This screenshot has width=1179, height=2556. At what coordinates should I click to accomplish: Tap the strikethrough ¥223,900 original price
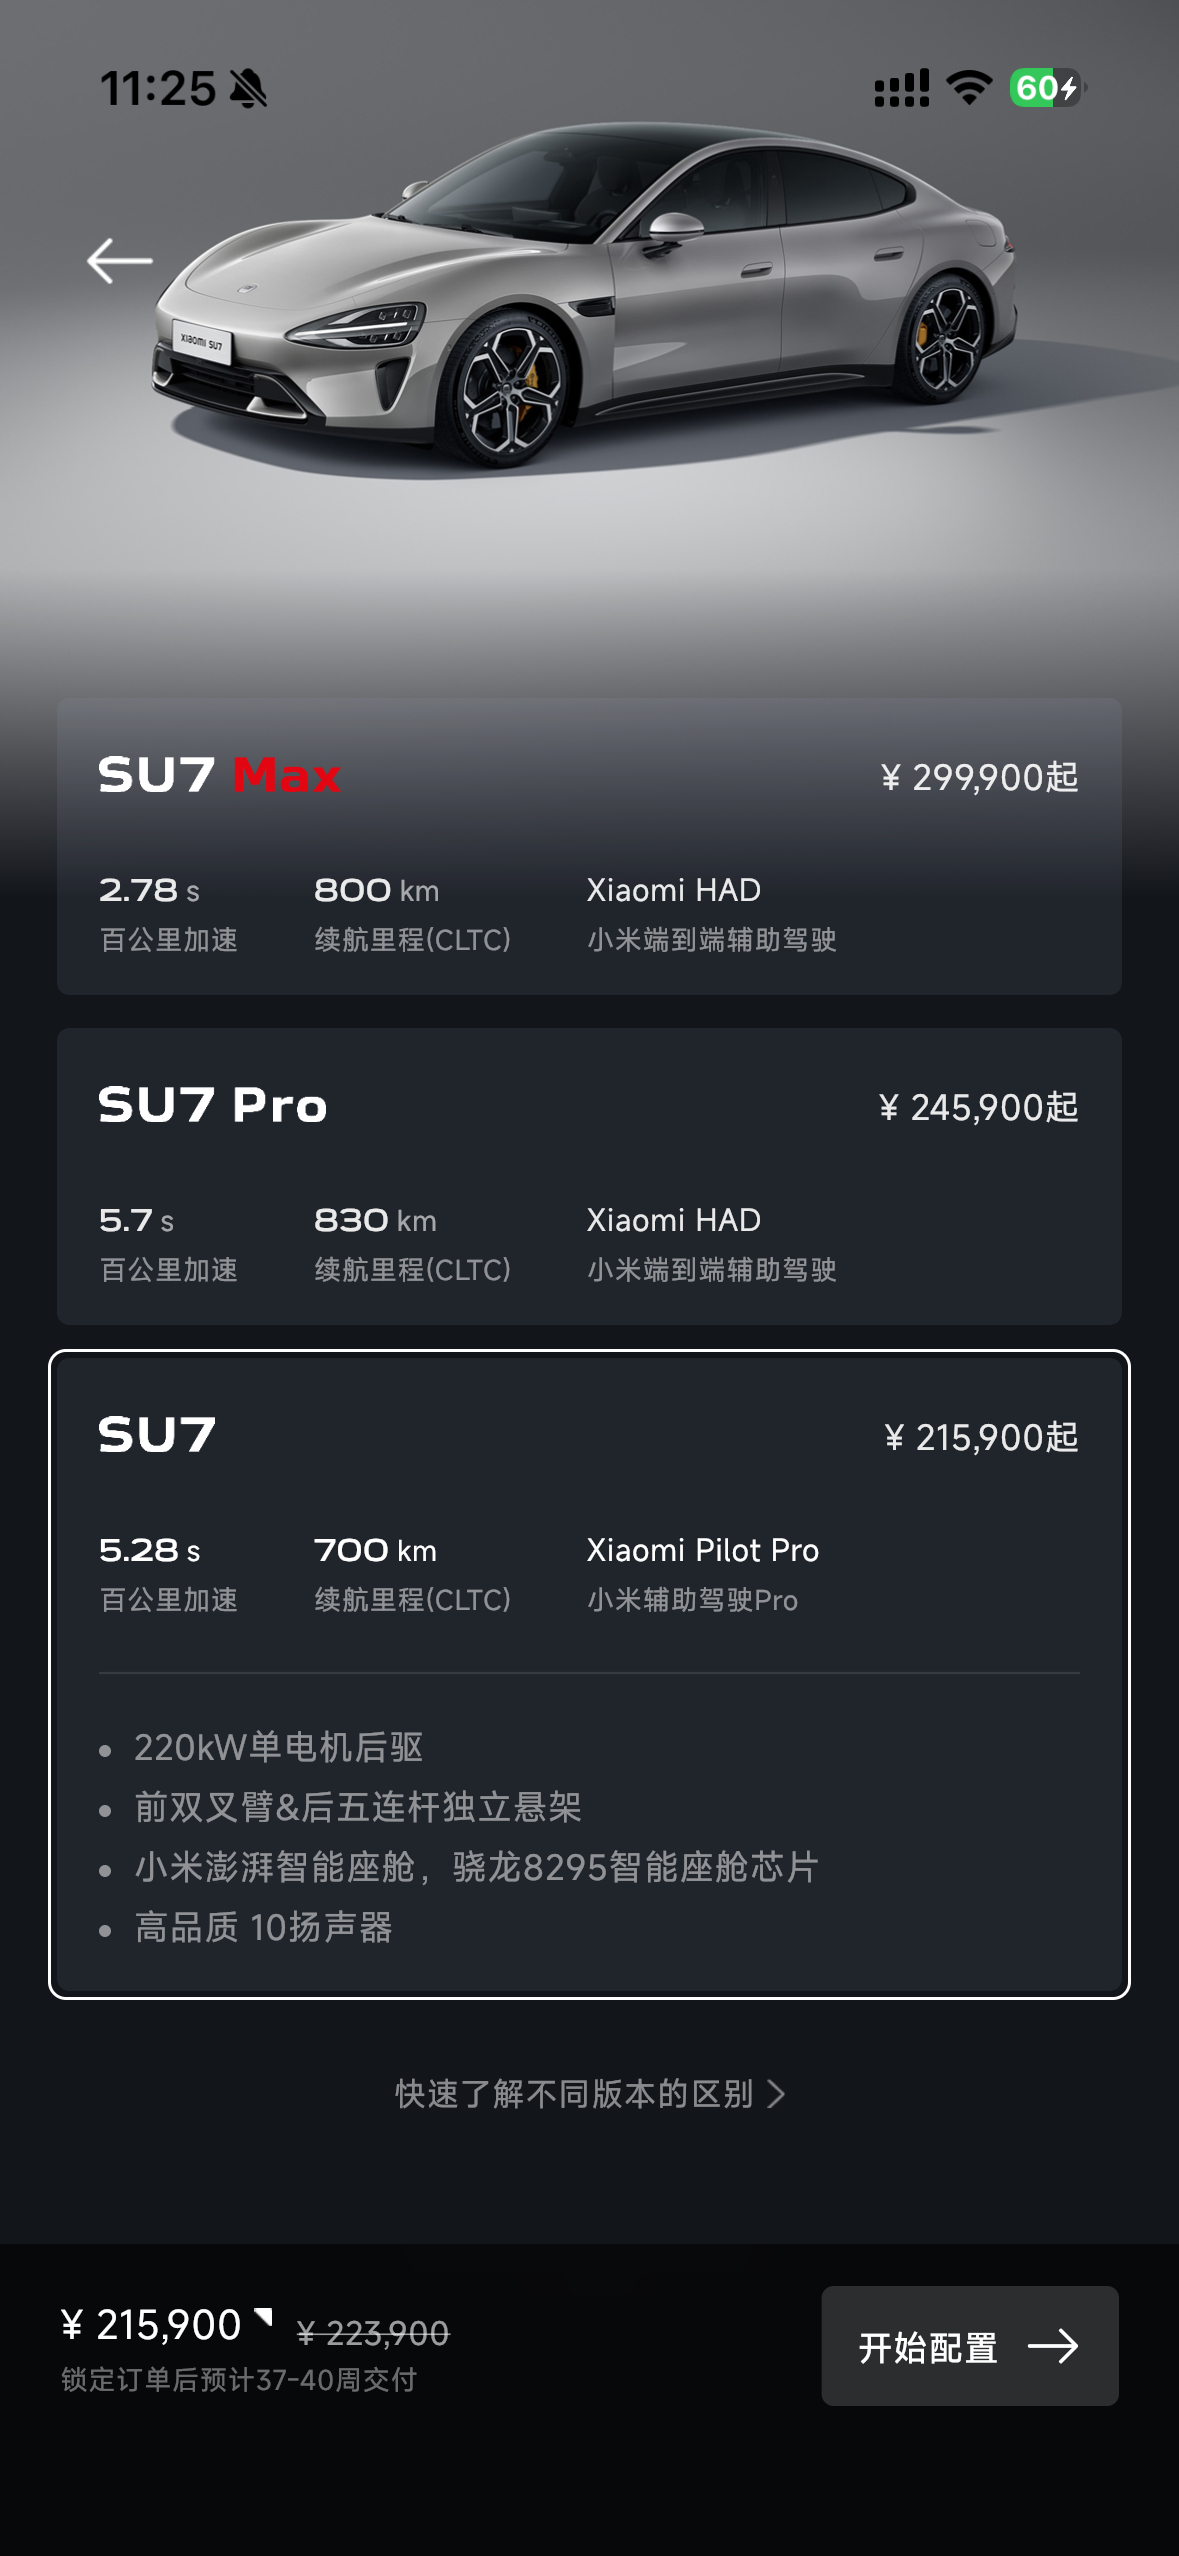[x=373, y=2333]
